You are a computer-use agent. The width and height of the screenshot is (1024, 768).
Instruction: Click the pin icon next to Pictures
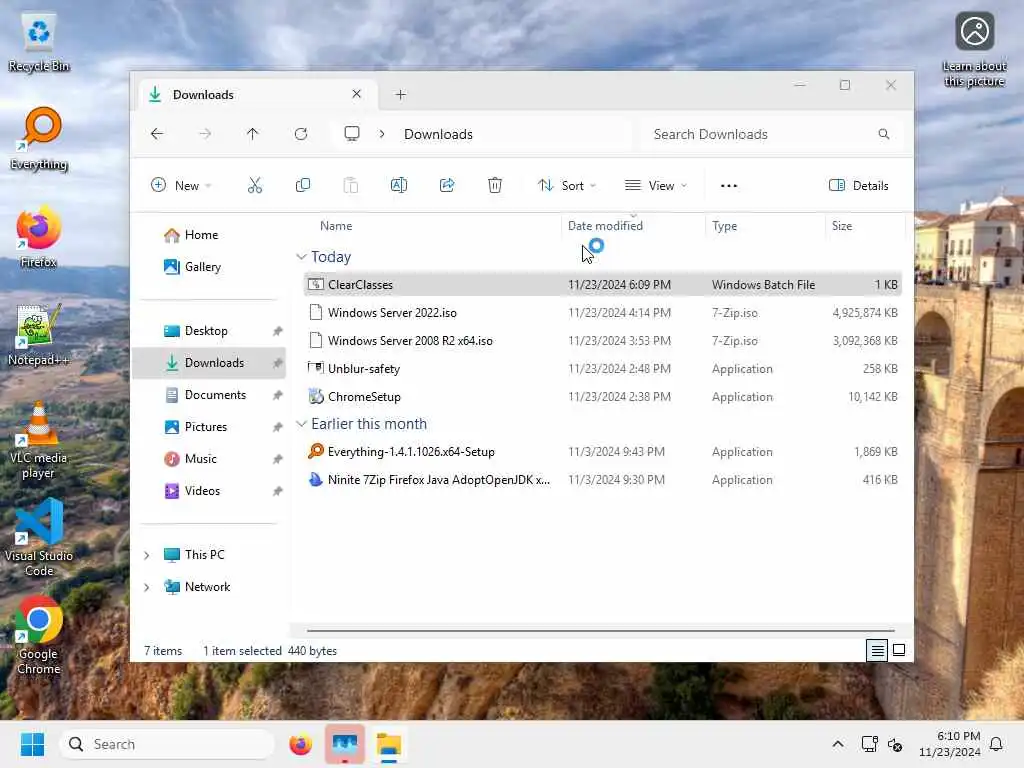[278, 427]
